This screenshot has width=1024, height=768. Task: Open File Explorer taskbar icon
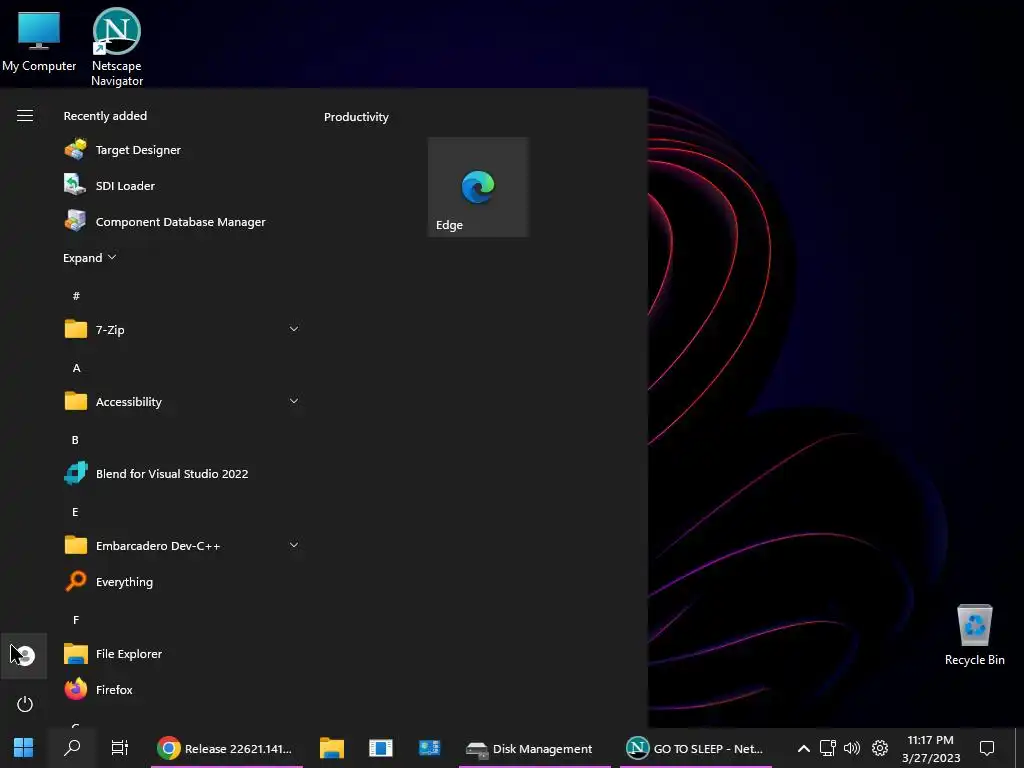pos(332,748)
